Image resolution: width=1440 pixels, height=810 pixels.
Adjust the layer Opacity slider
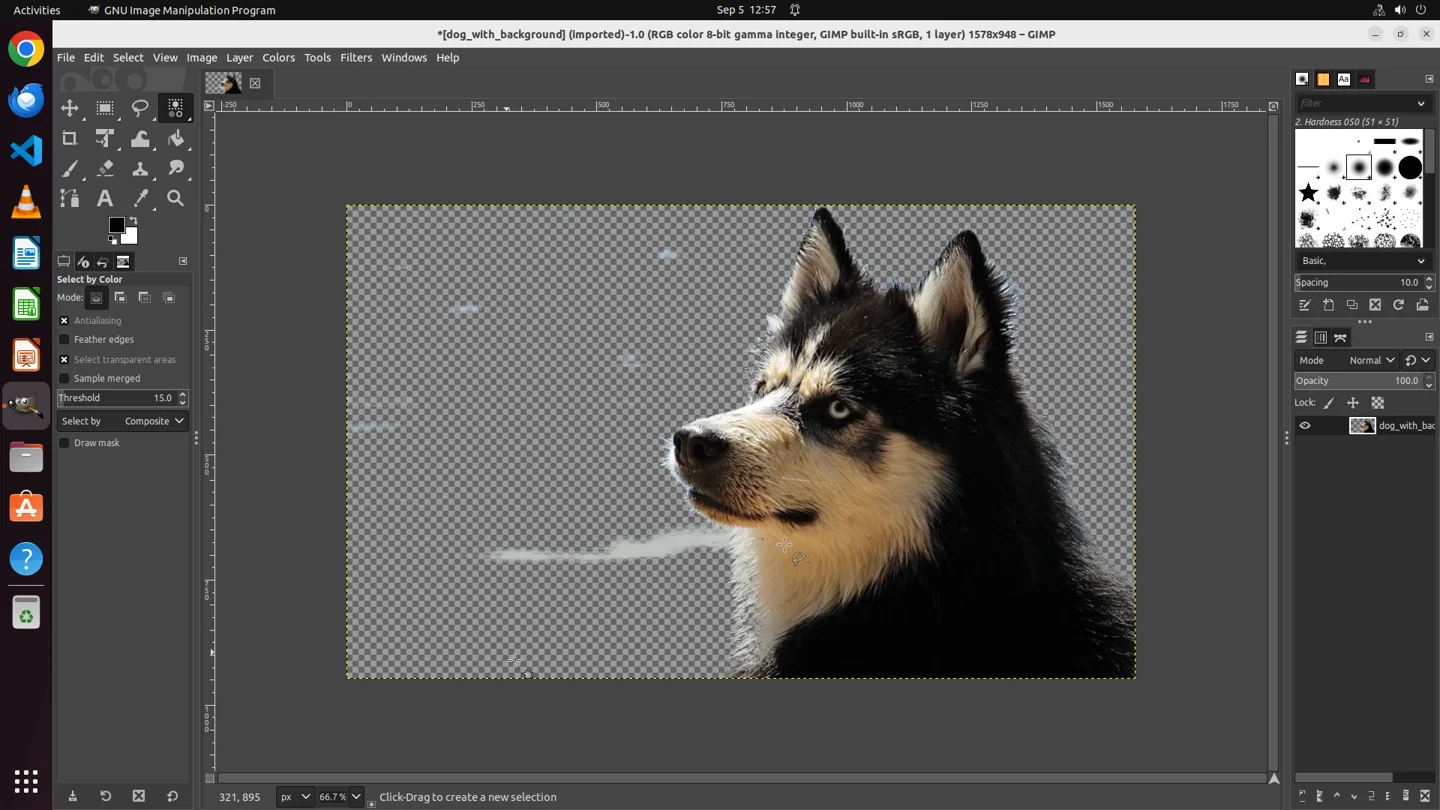click(1360, 381)
